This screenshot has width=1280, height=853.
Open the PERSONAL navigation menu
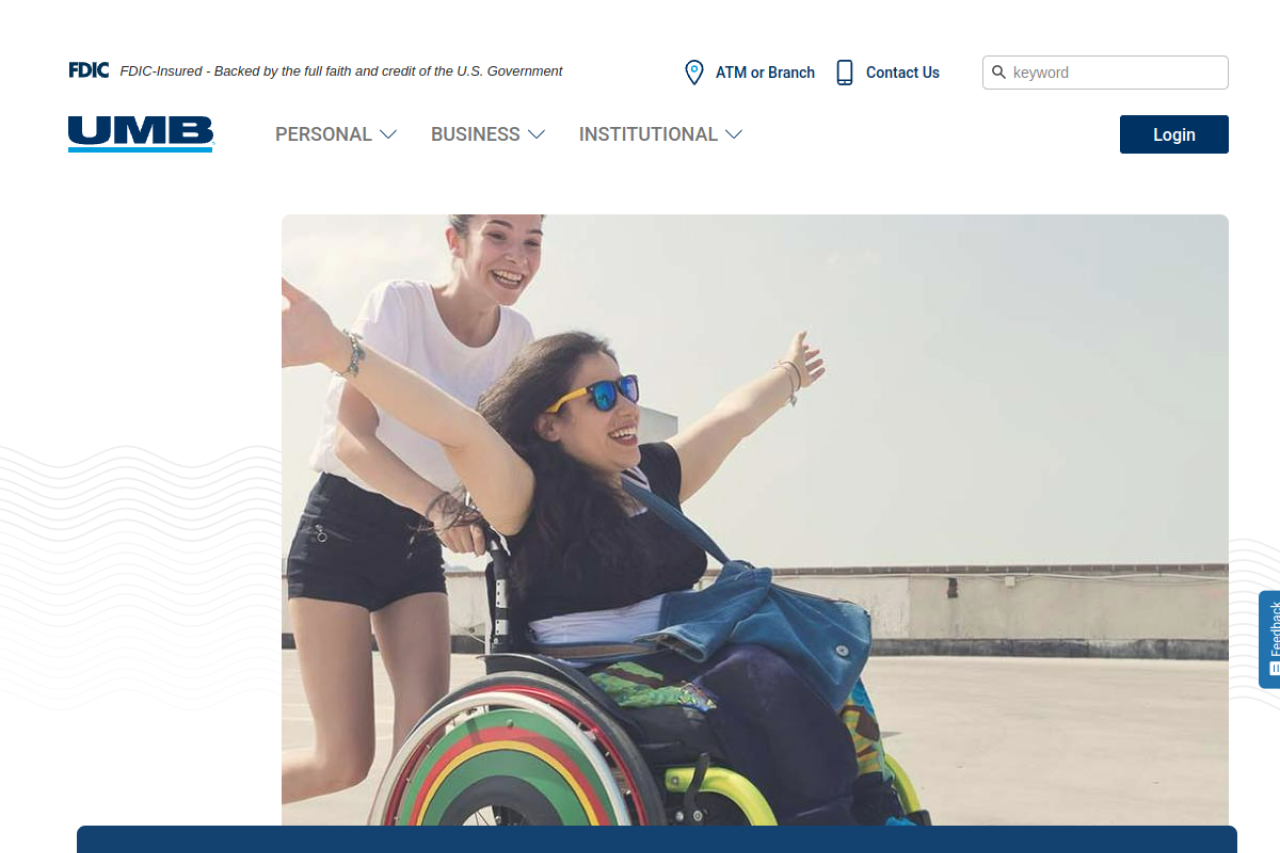tap(336, 134)
